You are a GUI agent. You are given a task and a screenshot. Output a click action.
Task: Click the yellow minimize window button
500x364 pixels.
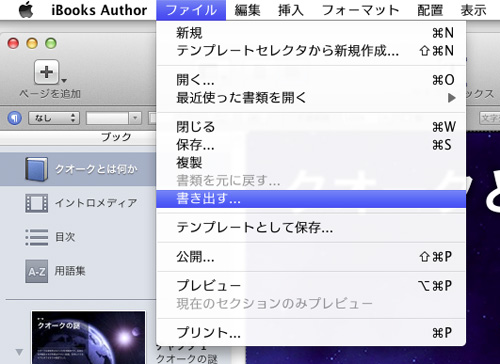point(32,43)
